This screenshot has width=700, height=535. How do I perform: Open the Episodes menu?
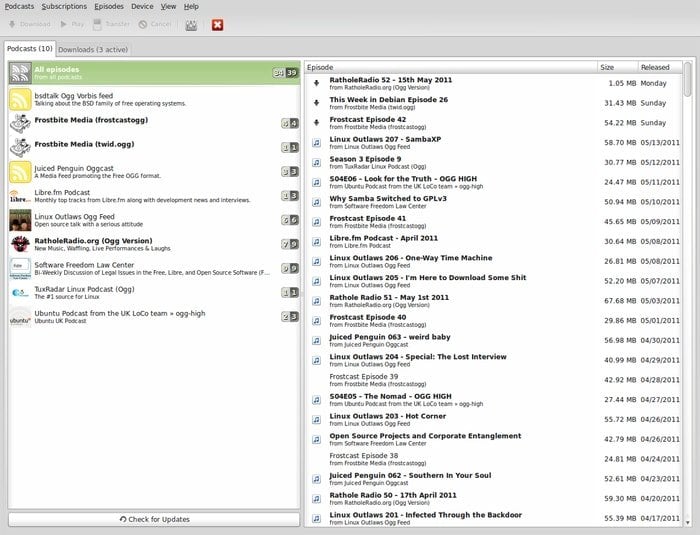click(109, 6)
